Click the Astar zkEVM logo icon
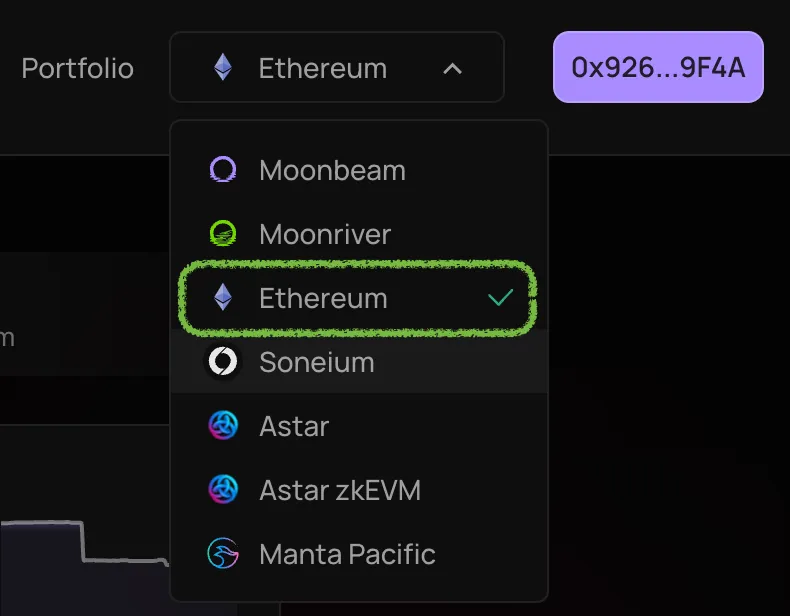Screen dimensions: 790x616 tap(223, 490)
